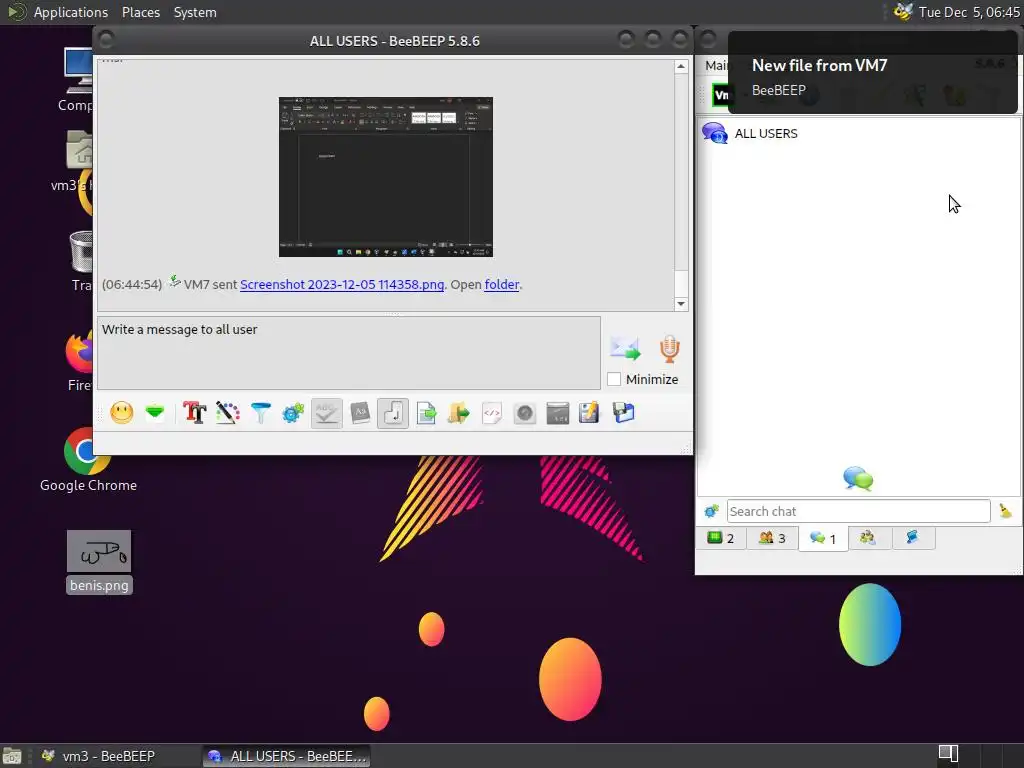The width and height of the screenshot is (1024, 768).
Task: Select the benis.png desktop file
Action: click(99, 562)
